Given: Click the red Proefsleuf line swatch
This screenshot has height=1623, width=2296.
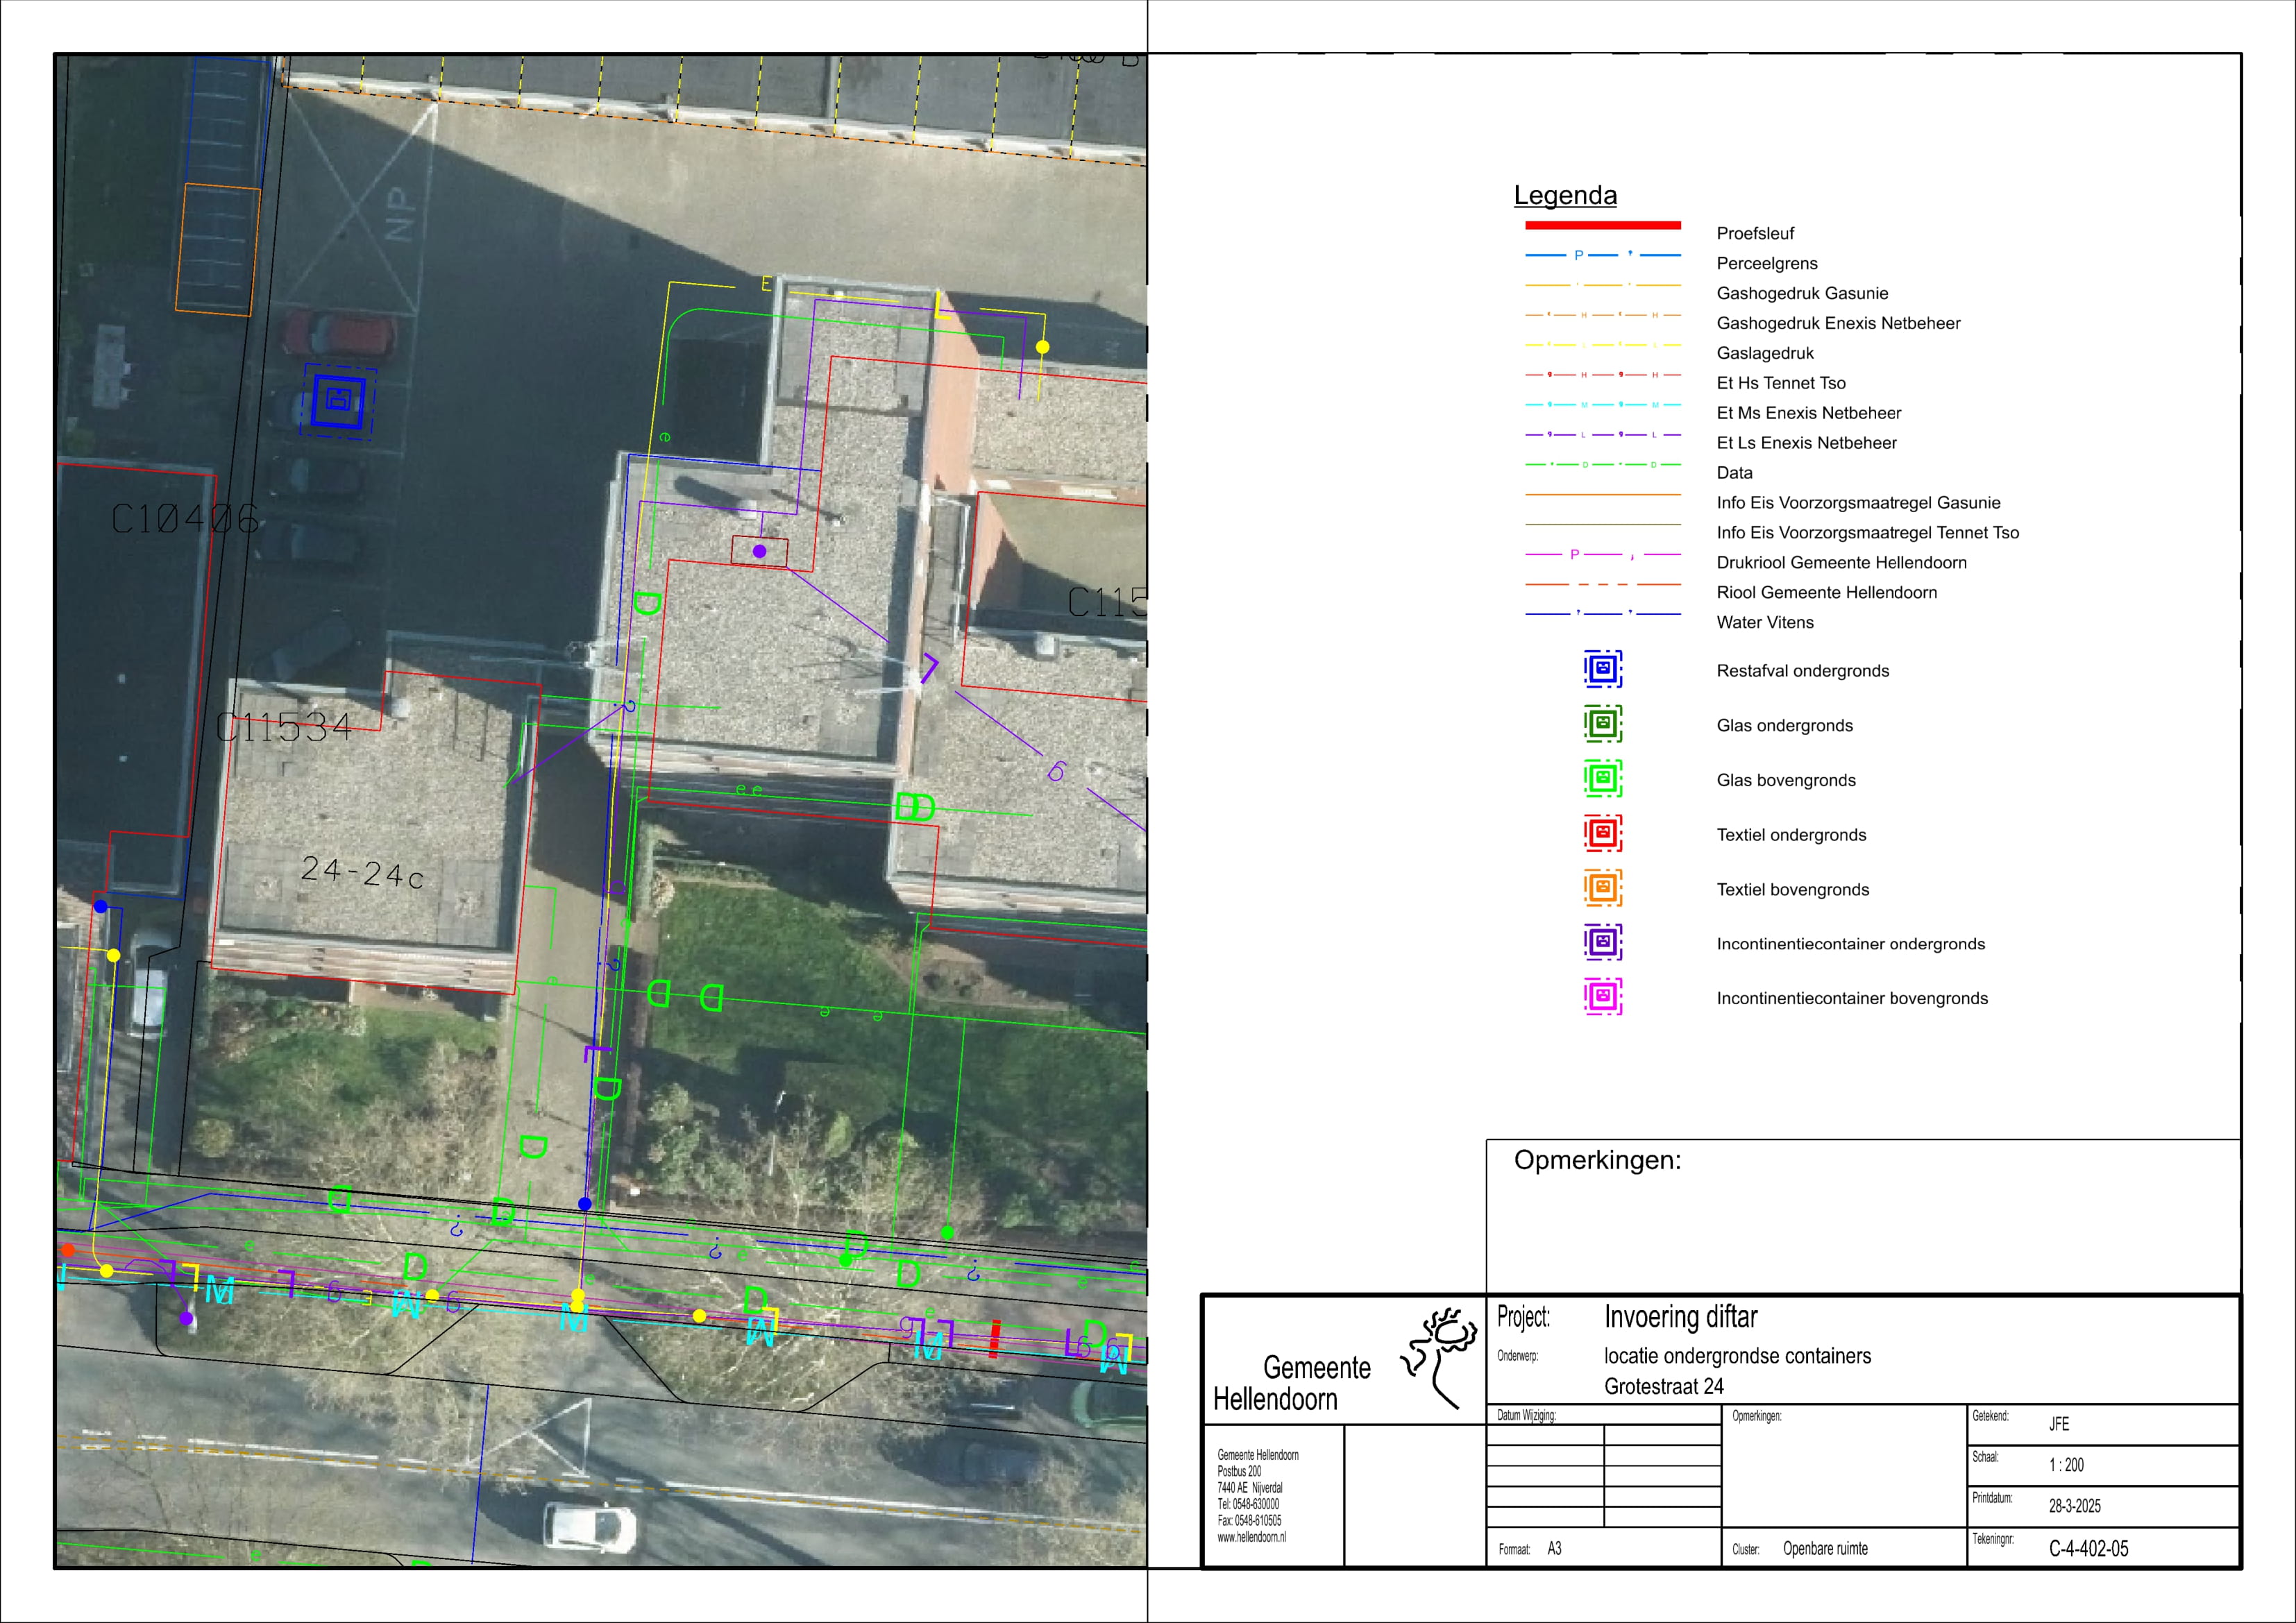Looking at the screenshot, I should coord(1602,226).
